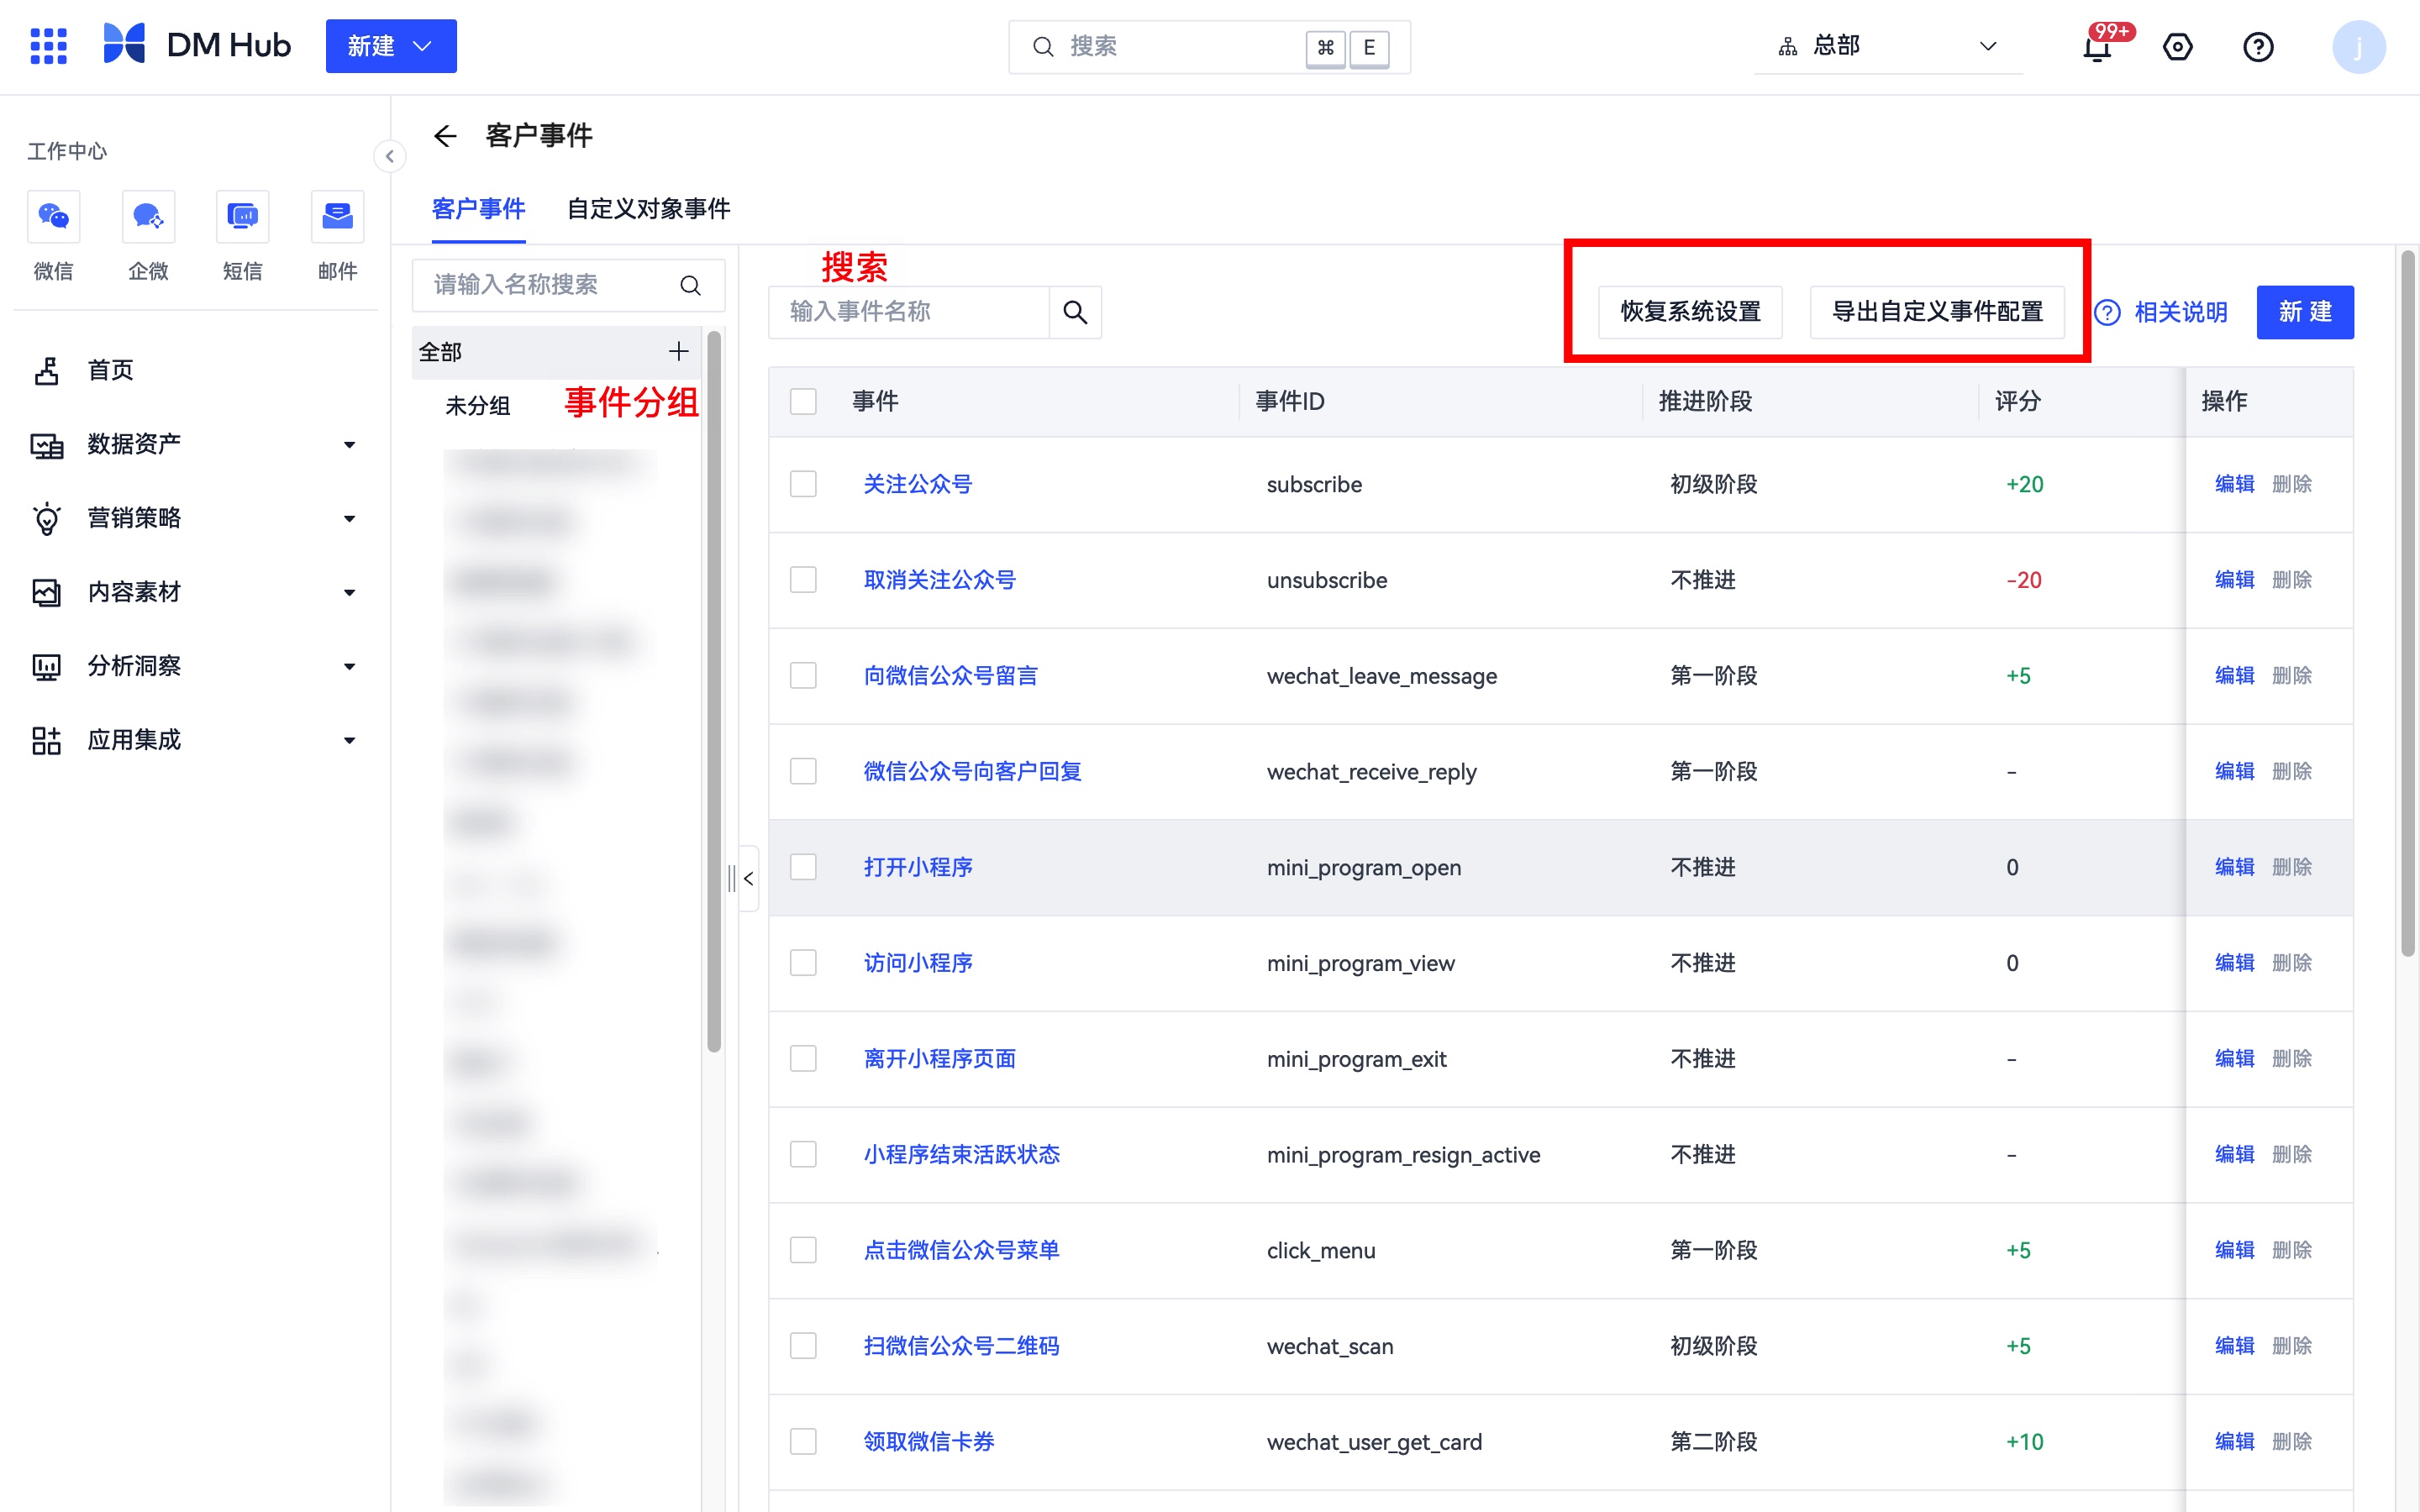This screenshot has width=2420, height=1512.
Task: Select the 未分组 event group
Action: pos(478,406)
